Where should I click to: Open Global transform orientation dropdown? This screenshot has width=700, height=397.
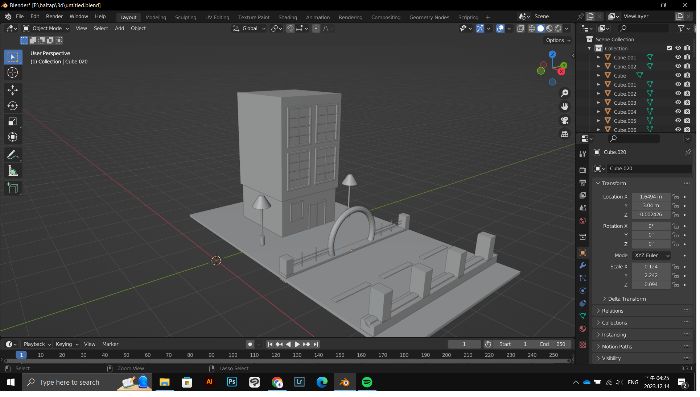(x=250, y=29)
